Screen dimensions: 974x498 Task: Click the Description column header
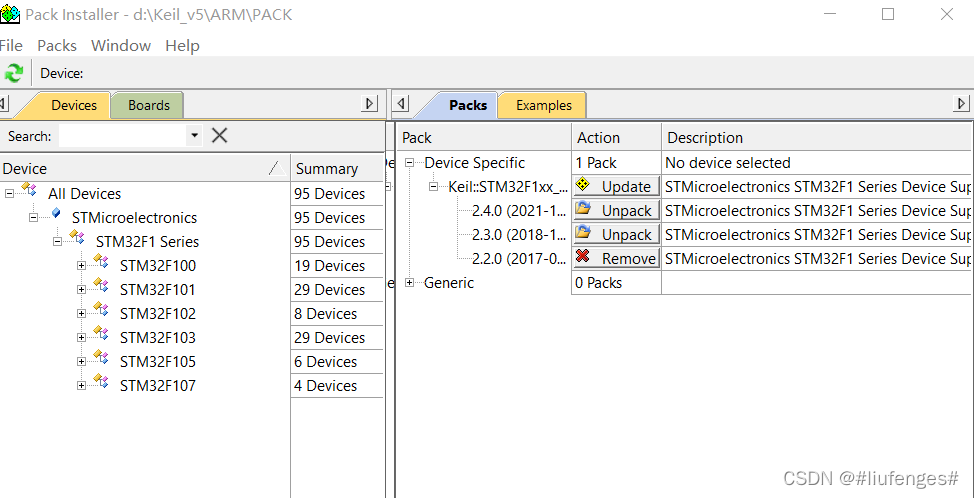[x=817, y=137]
